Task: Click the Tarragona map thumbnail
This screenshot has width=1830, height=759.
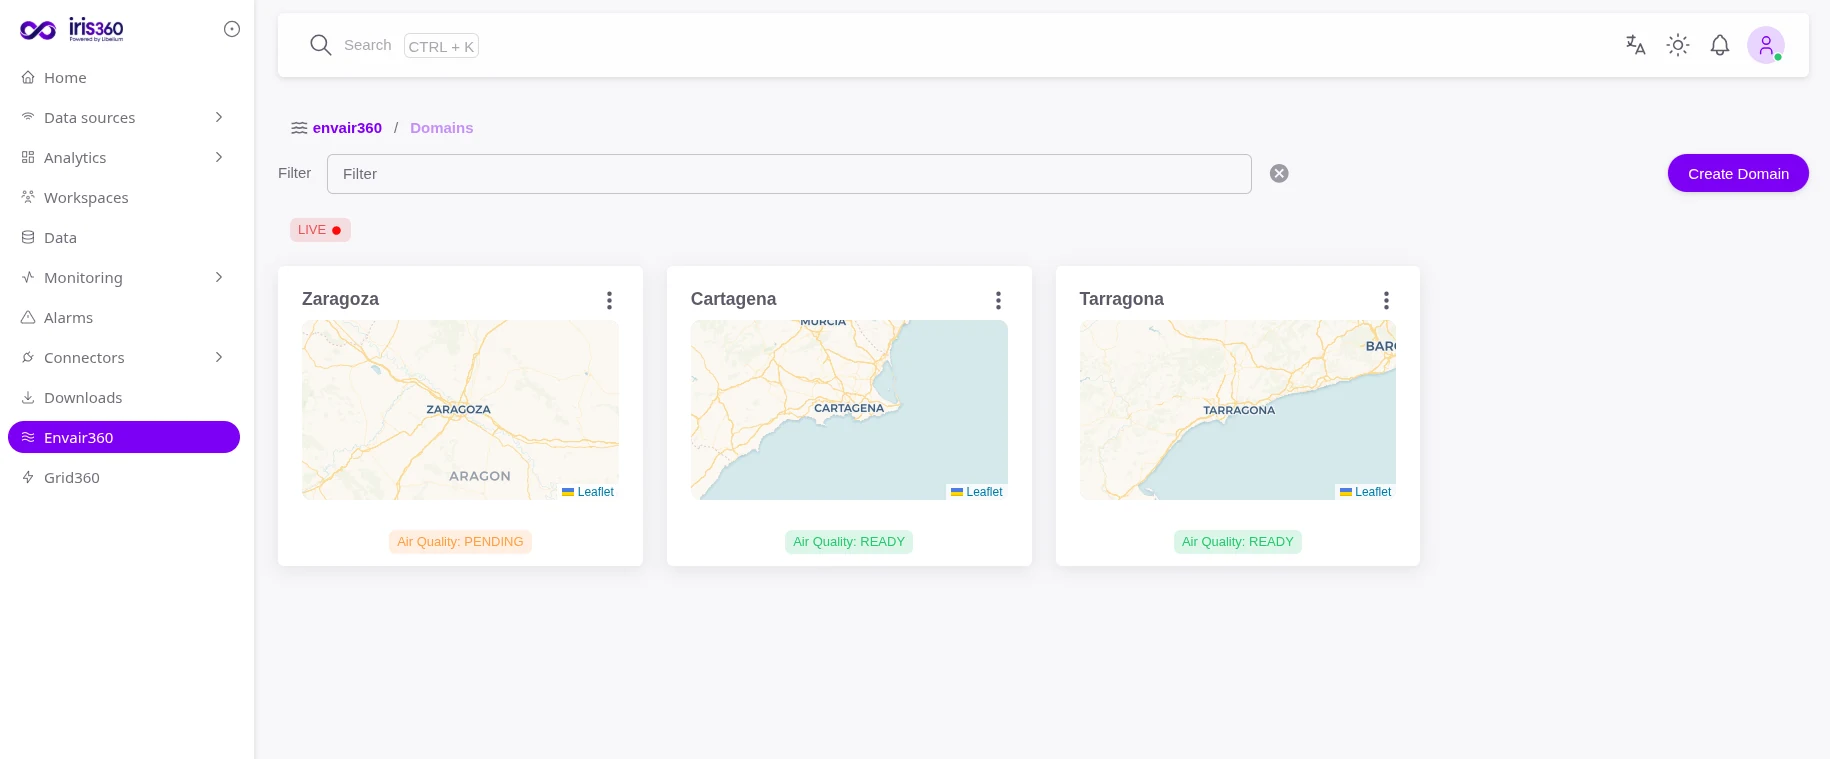Action: [x=1238, y=410]
